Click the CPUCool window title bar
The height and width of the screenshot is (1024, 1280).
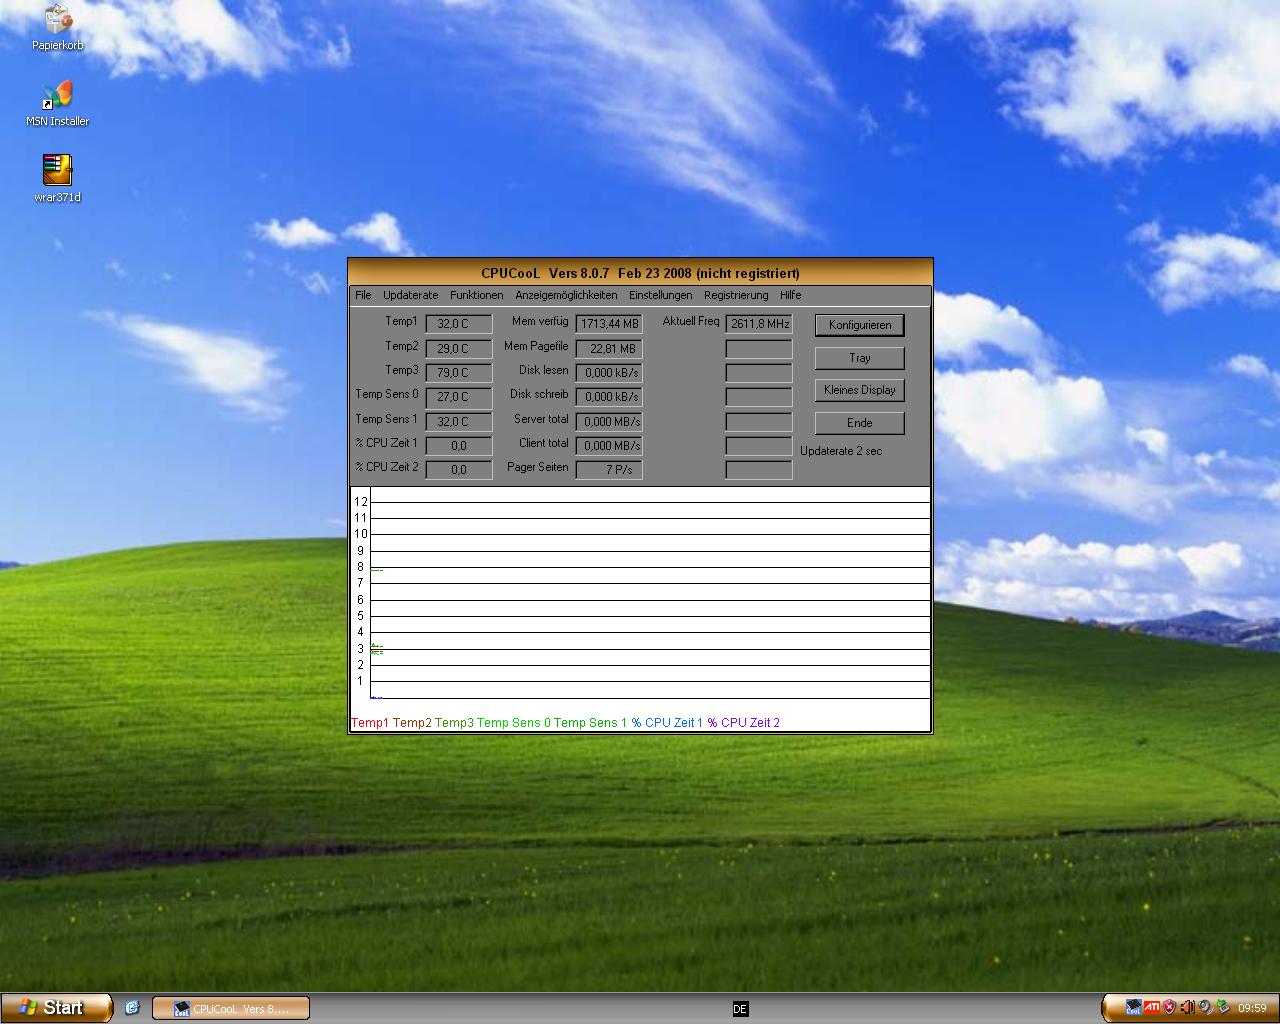pyautogui.click(x=640, y=273)
